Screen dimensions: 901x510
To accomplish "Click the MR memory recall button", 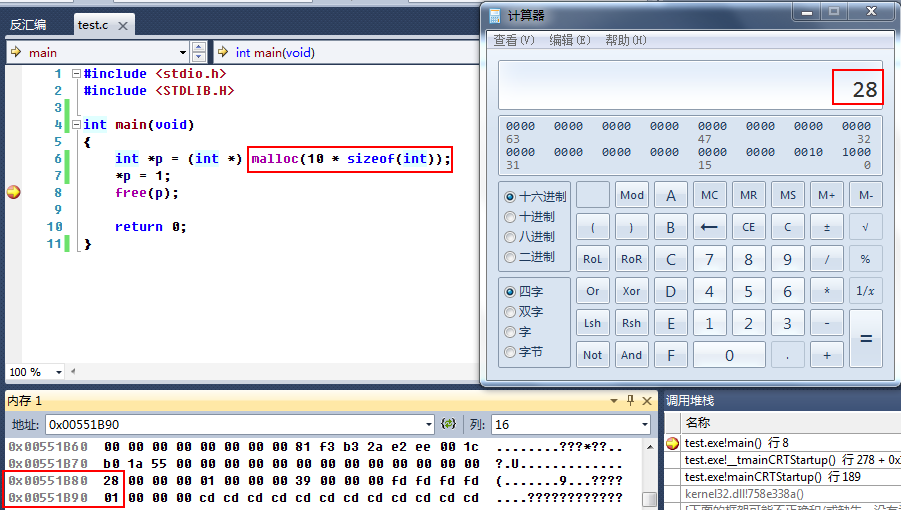I will 748,195.
